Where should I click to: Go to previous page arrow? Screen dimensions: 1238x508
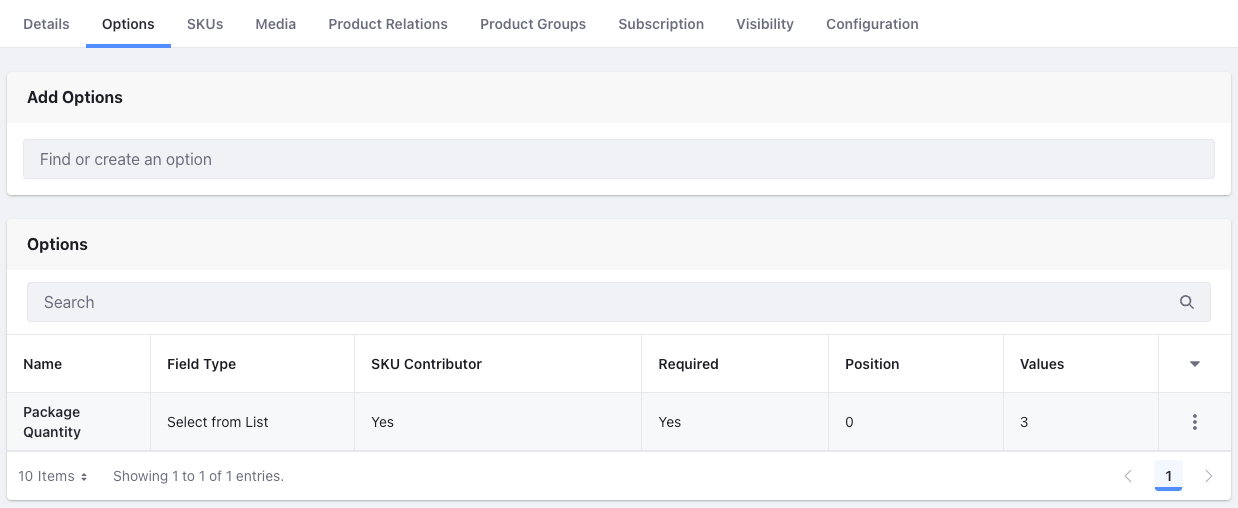point(1128,476)
